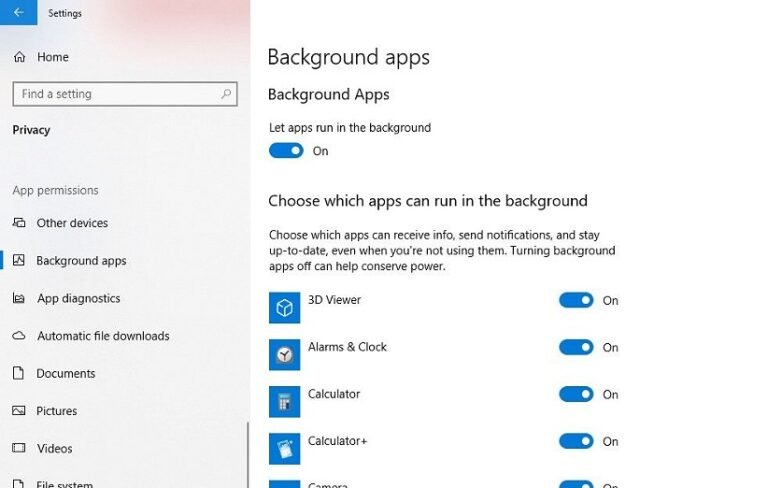768x488 pixels.
Task: Disable 3D Viewer background toggle
Action: [x=576, y=300]
